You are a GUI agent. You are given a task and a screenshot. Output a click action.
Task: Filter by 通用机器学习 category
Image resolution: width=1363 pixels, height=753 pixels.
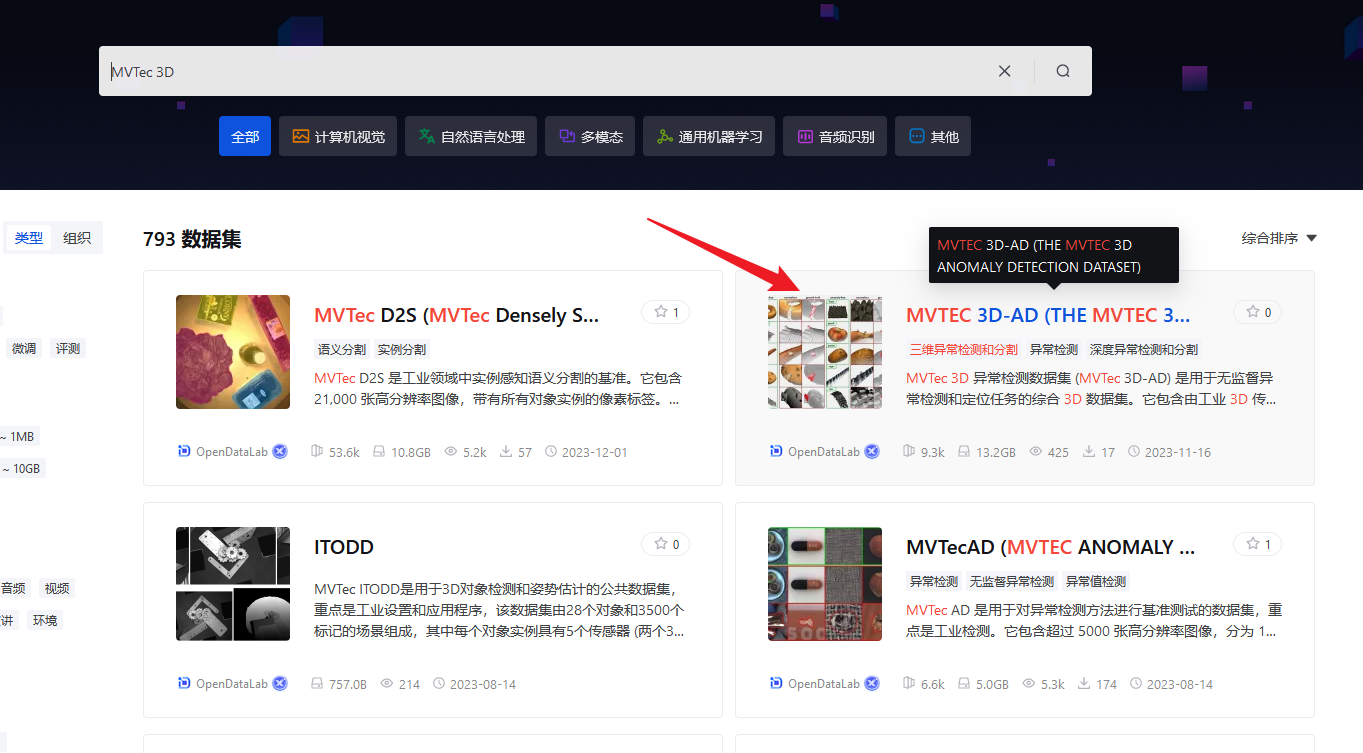(x=709, y=136)
